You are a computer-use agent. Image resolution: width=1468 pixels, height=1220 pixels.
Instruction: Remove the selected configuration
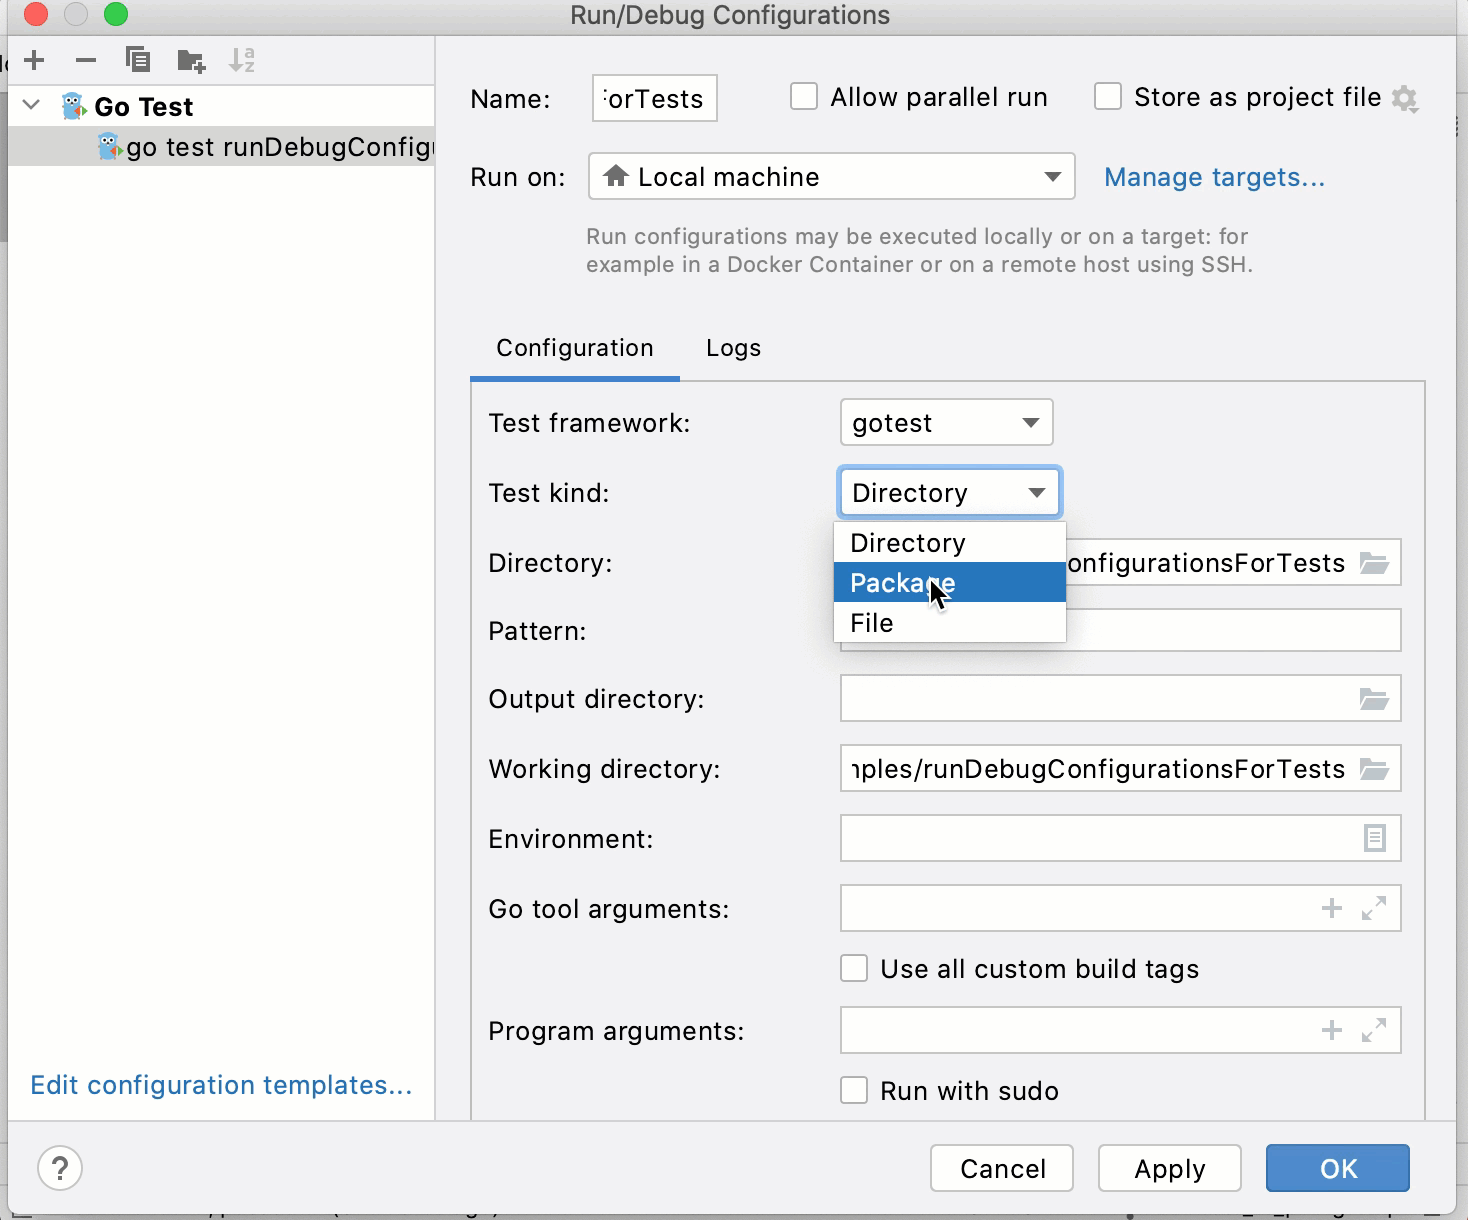point(86,60)
